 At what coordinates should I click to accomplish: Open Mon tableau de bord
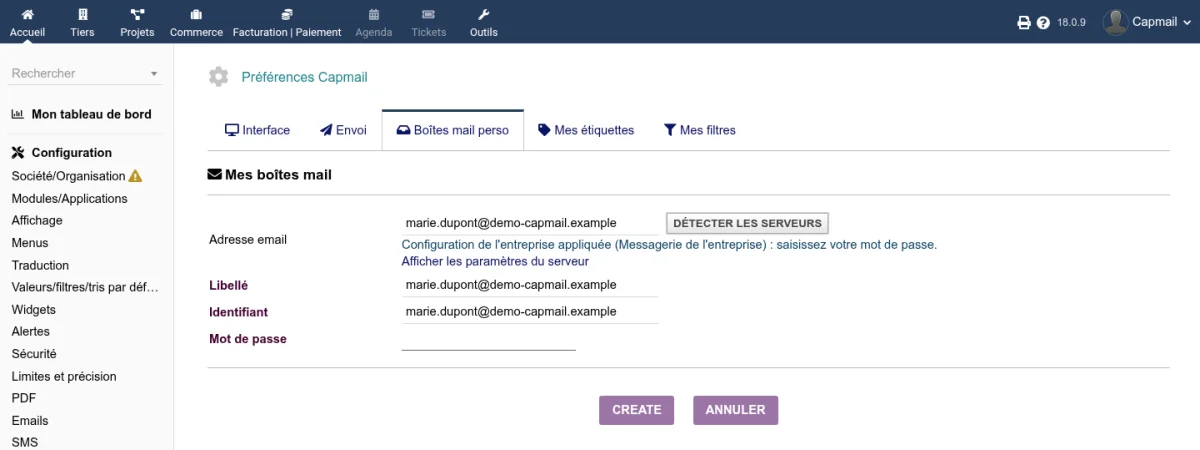pos(92,114)
